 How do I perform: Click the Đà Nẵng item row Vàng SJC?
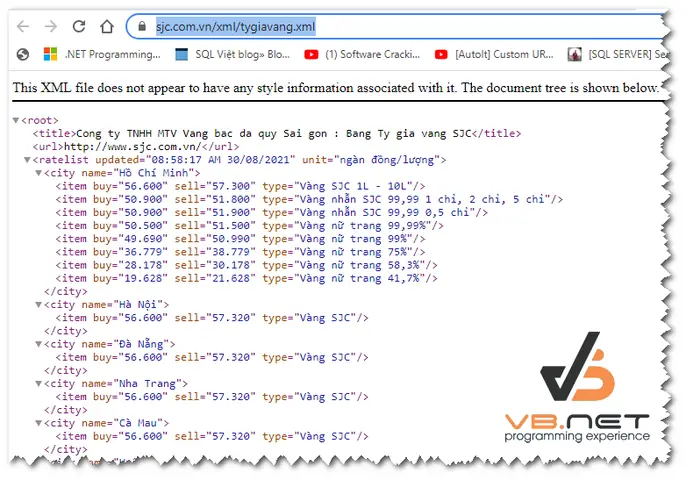point(212,357)
